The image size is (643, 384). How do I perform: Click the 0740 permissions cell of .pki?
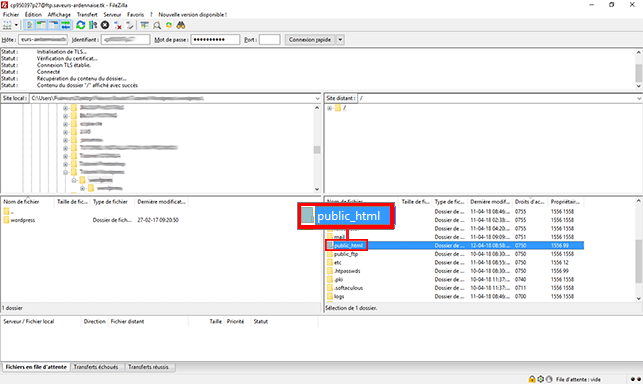pos(521,280)
